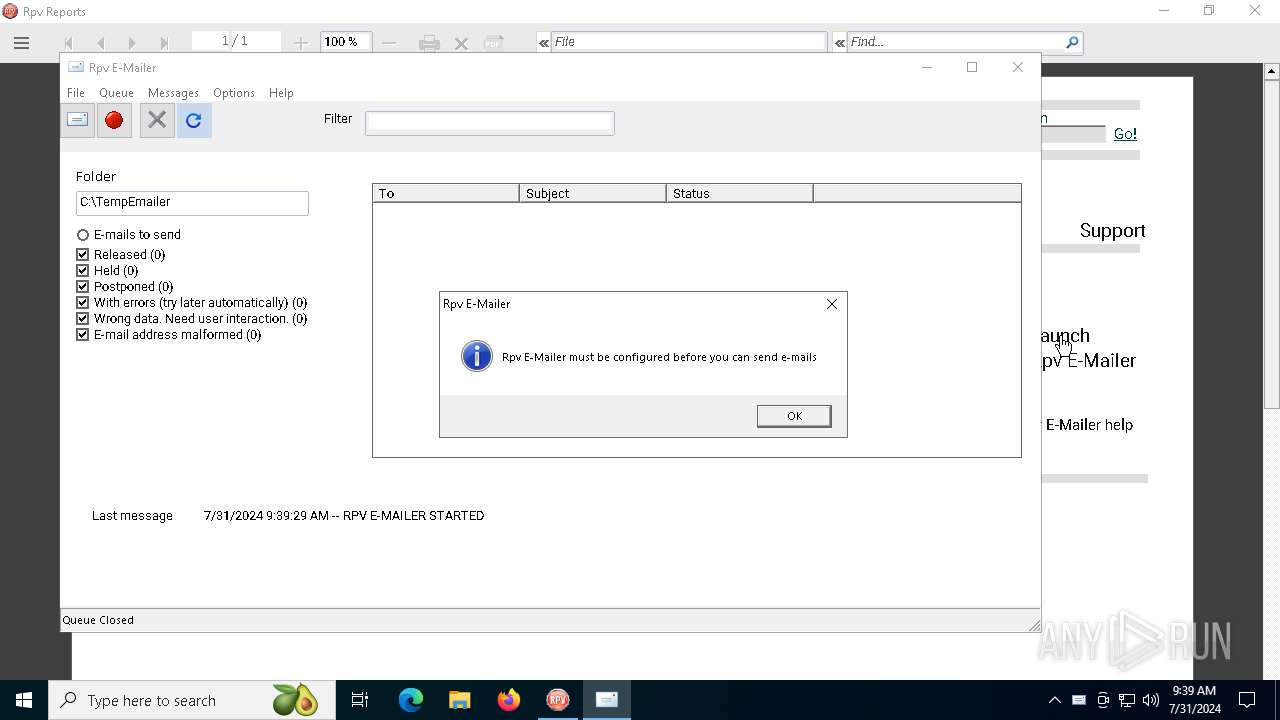
Task: Click the X close-report toolbar icon
Action: (461, 43)
